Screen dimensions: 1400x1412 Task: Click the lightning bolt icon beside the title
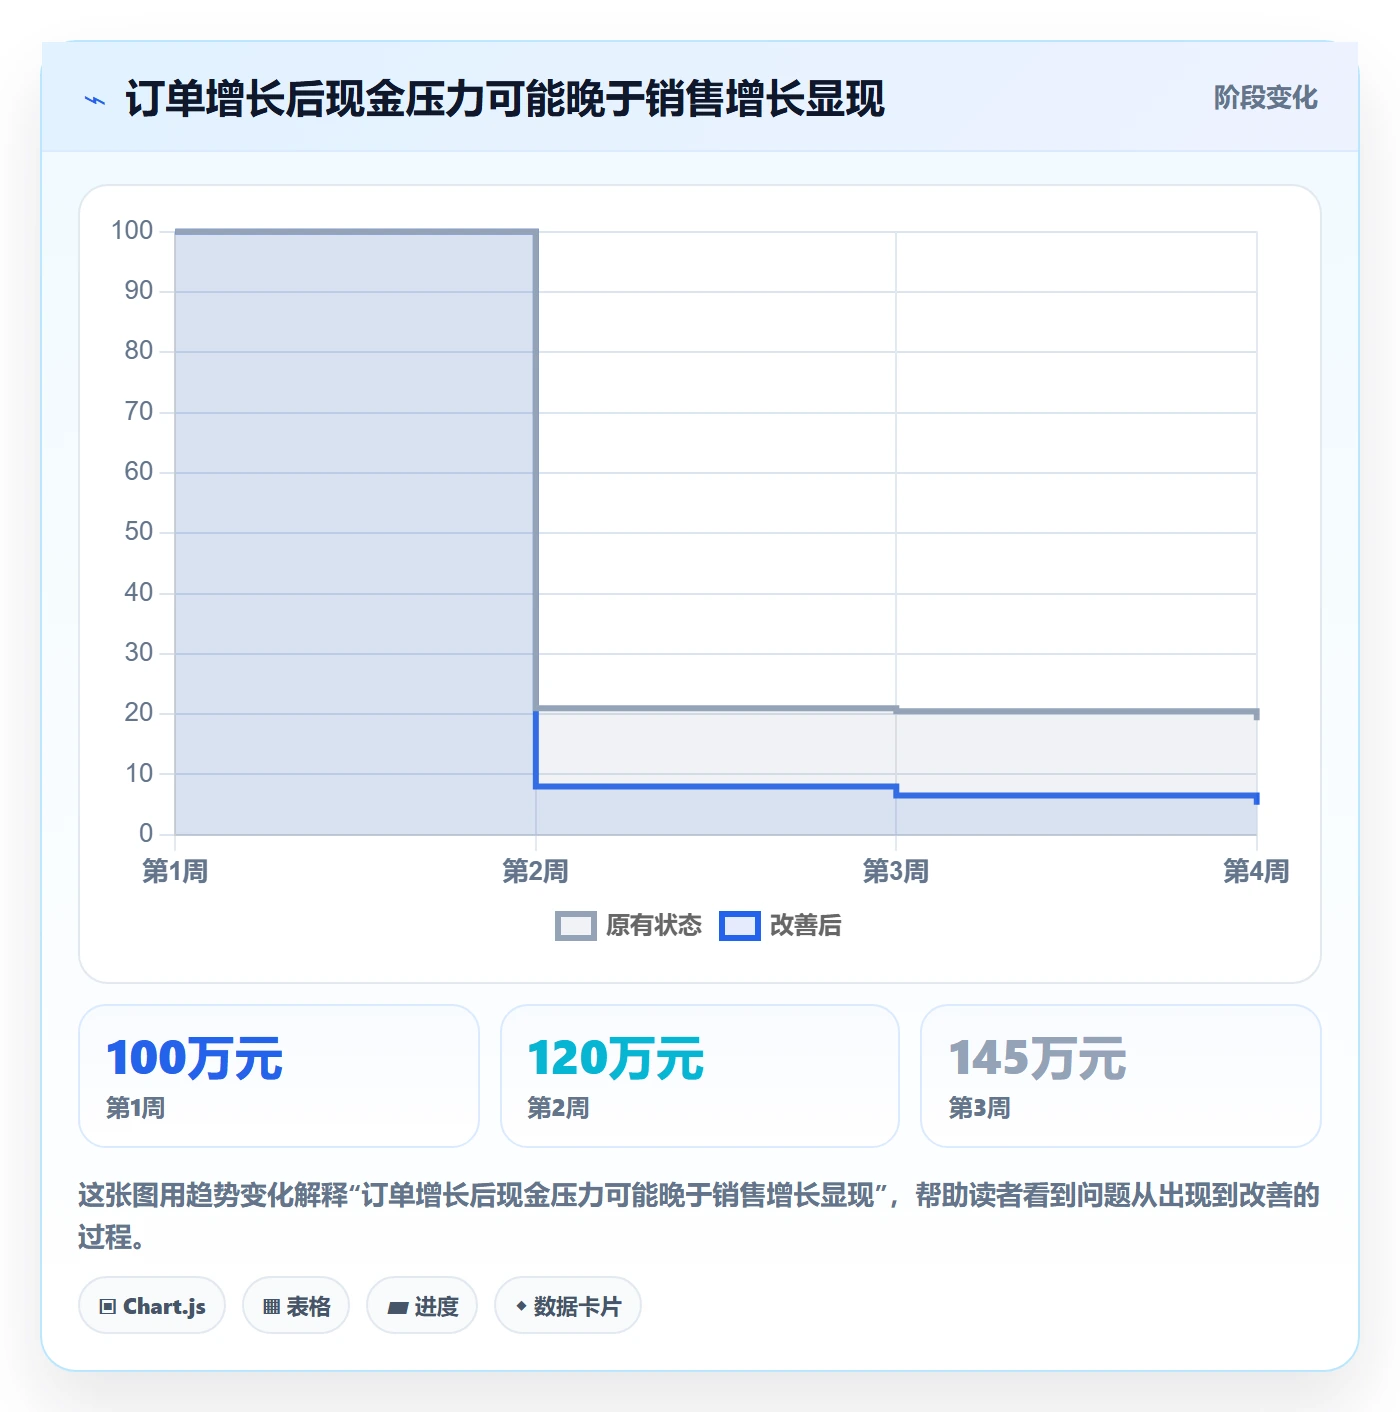pyautogui.click(x=95, y=100)
